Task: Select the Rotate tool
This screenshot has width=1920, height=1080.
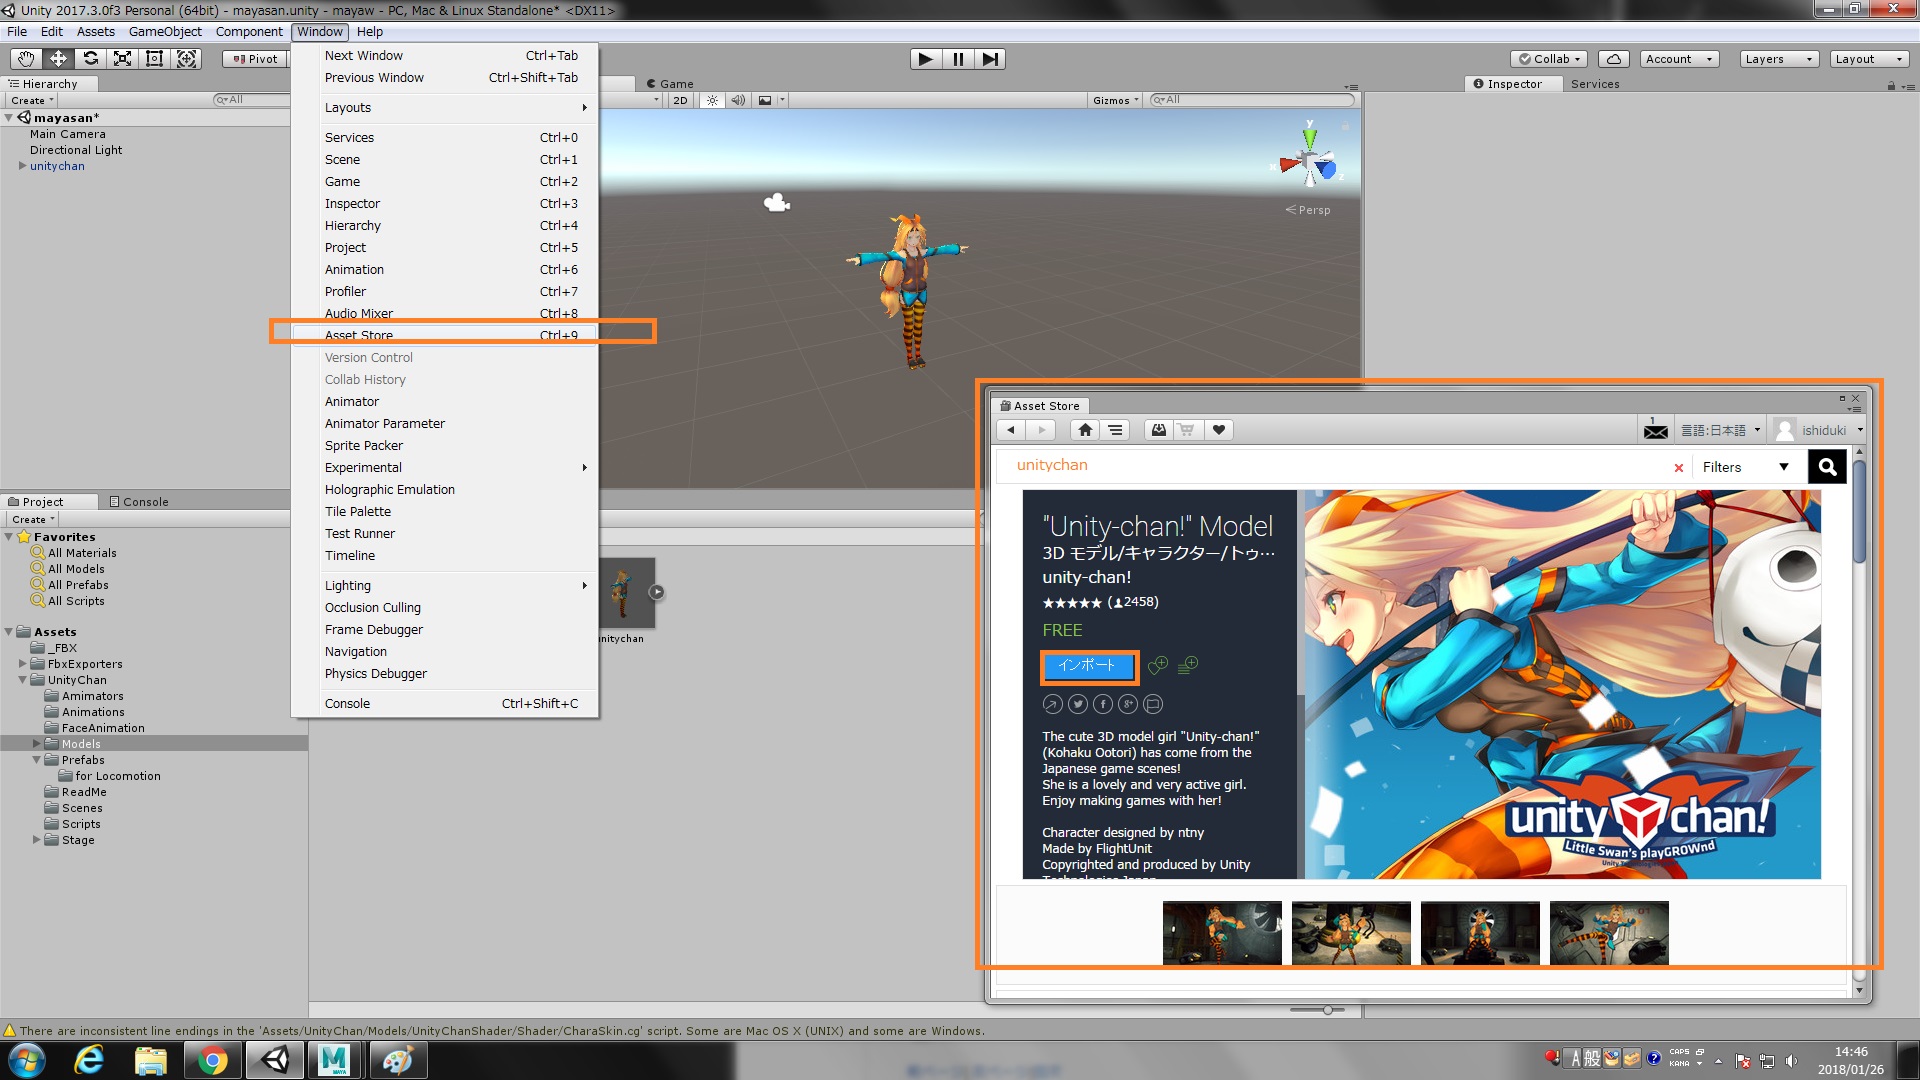Action: (x=90, y=59)
